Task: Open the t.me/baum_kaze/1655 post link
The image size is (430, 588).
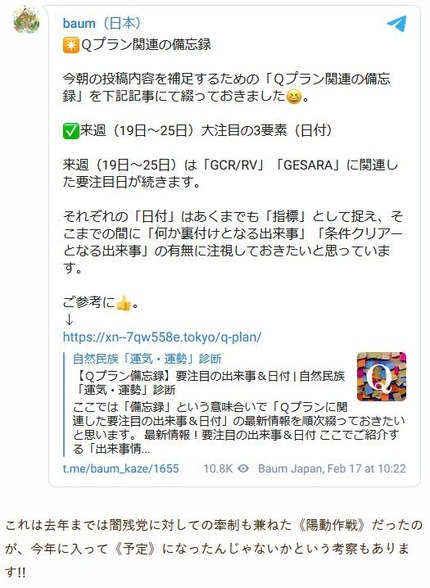Action: [x=121, y=468]
